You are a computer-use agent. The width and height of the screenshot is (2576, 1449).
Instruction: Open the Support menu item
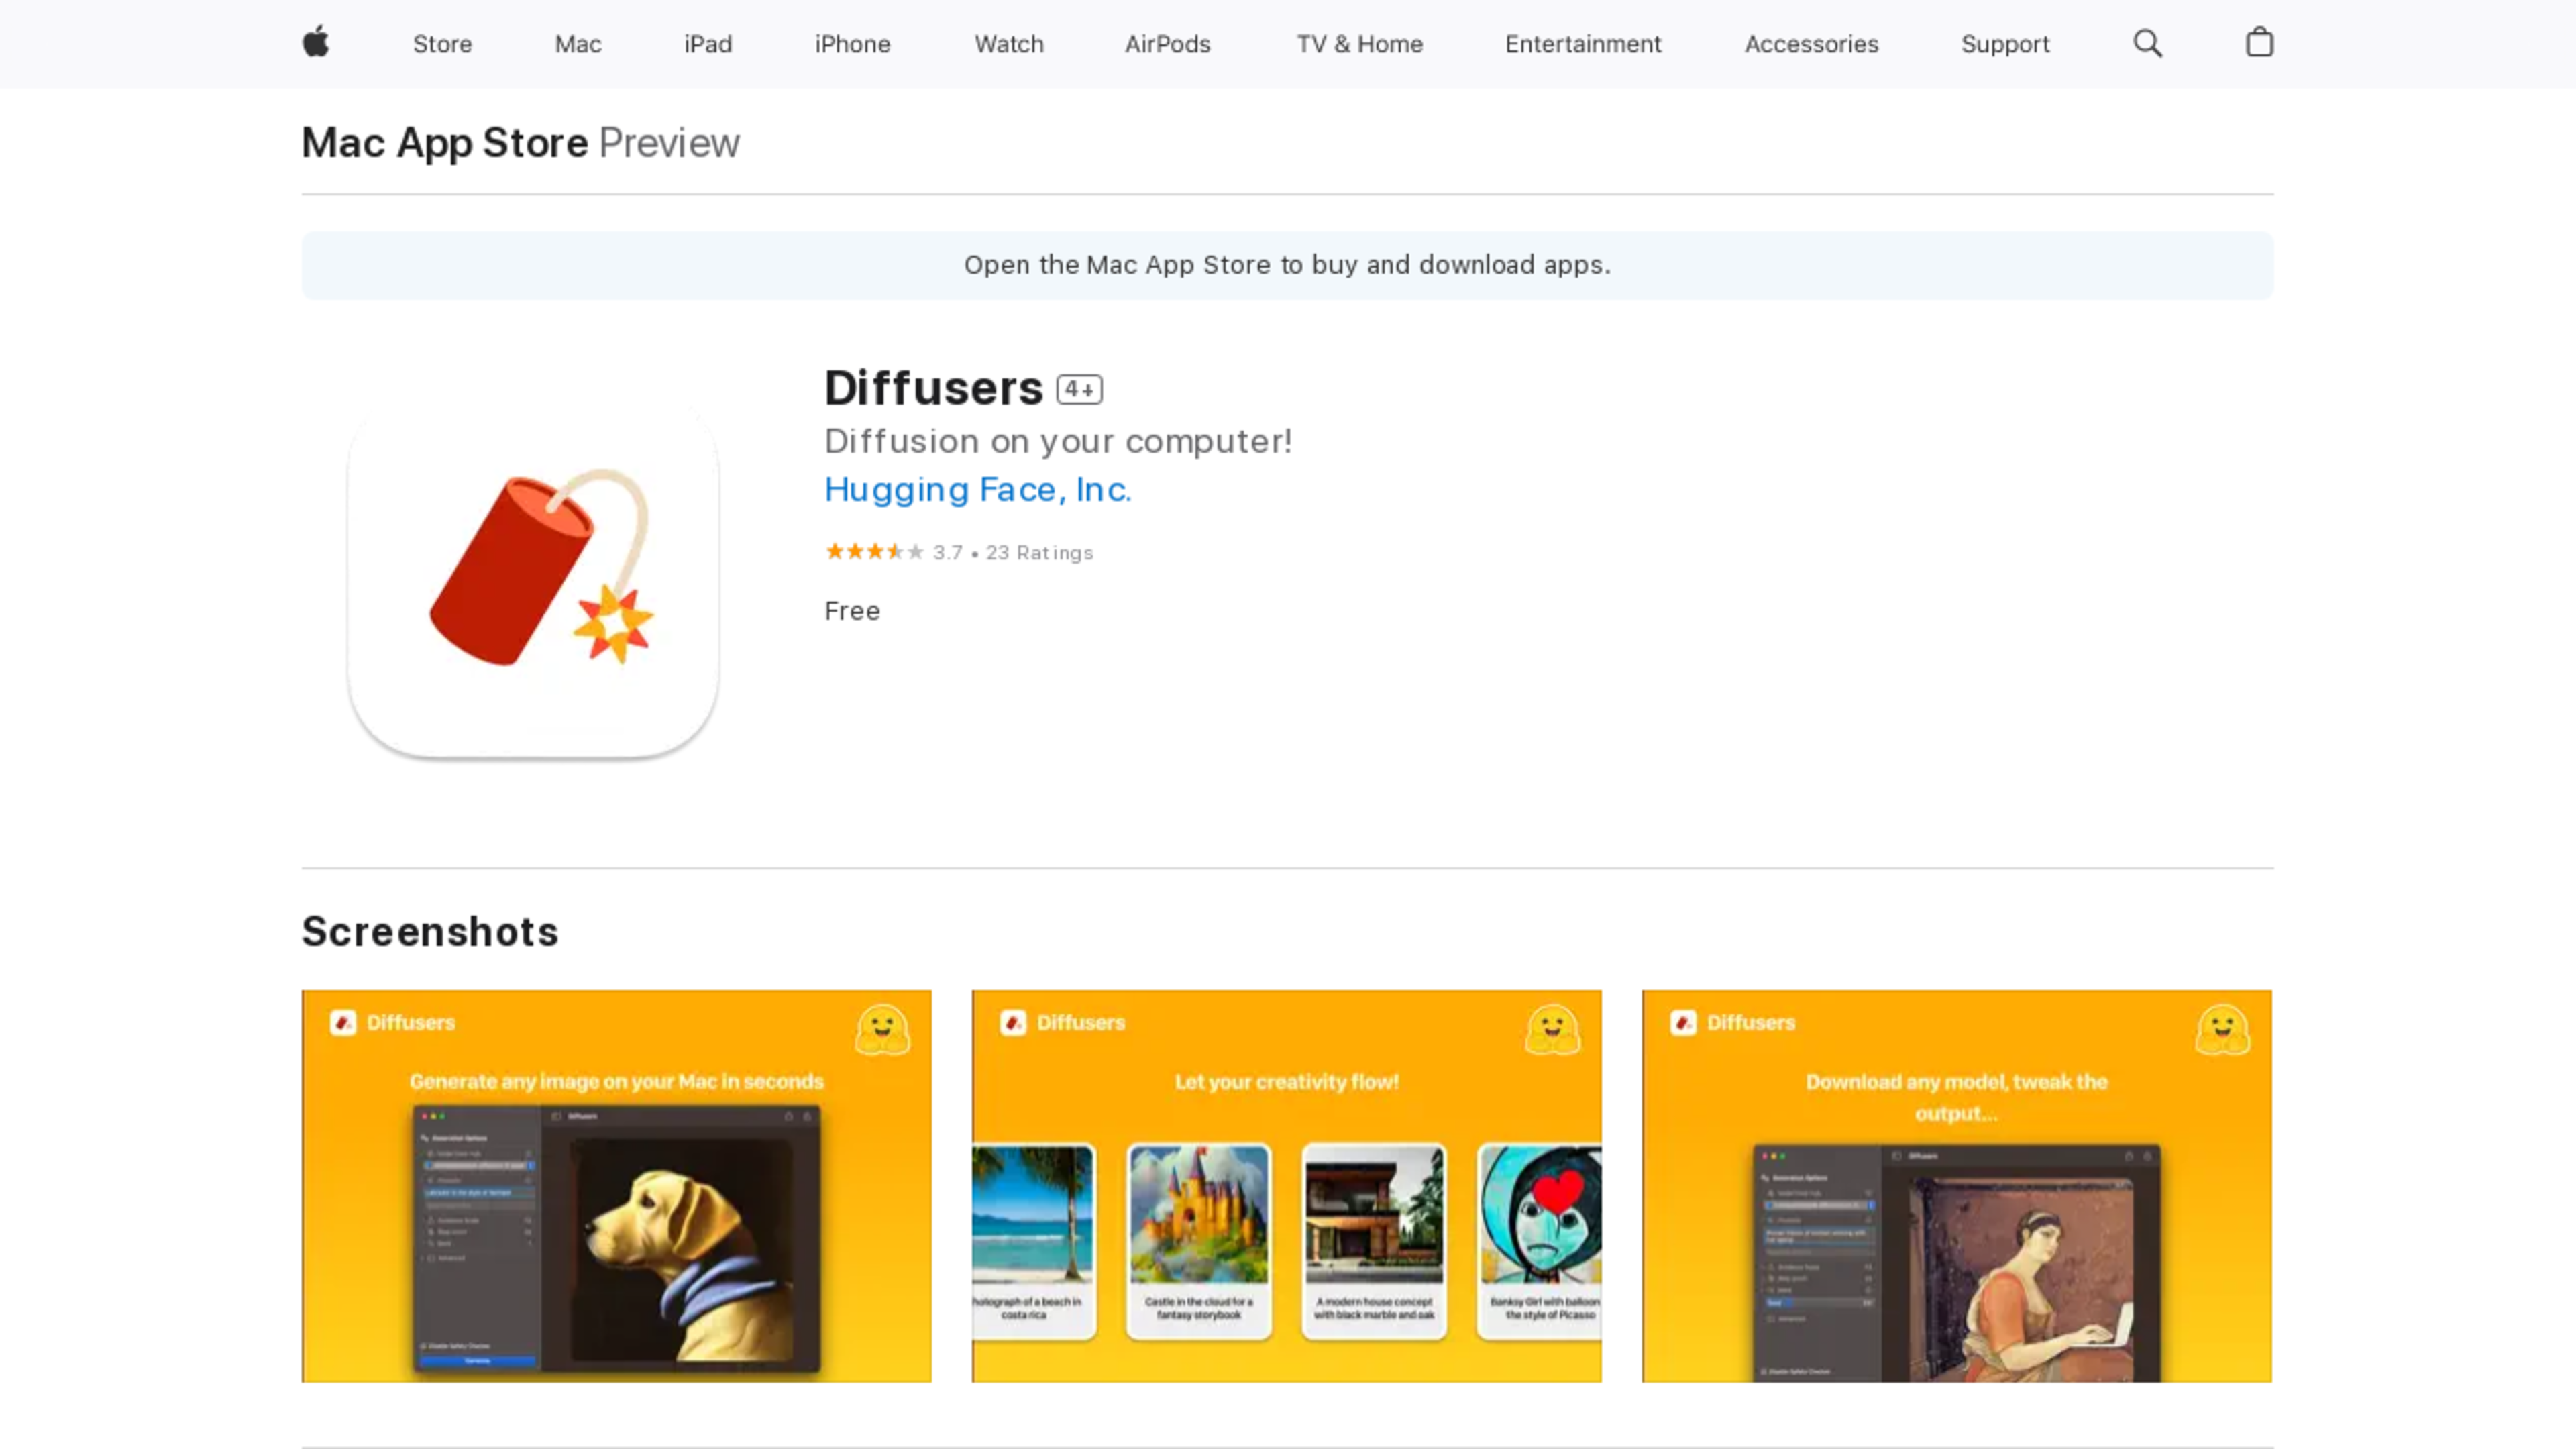pos(2004,44)
